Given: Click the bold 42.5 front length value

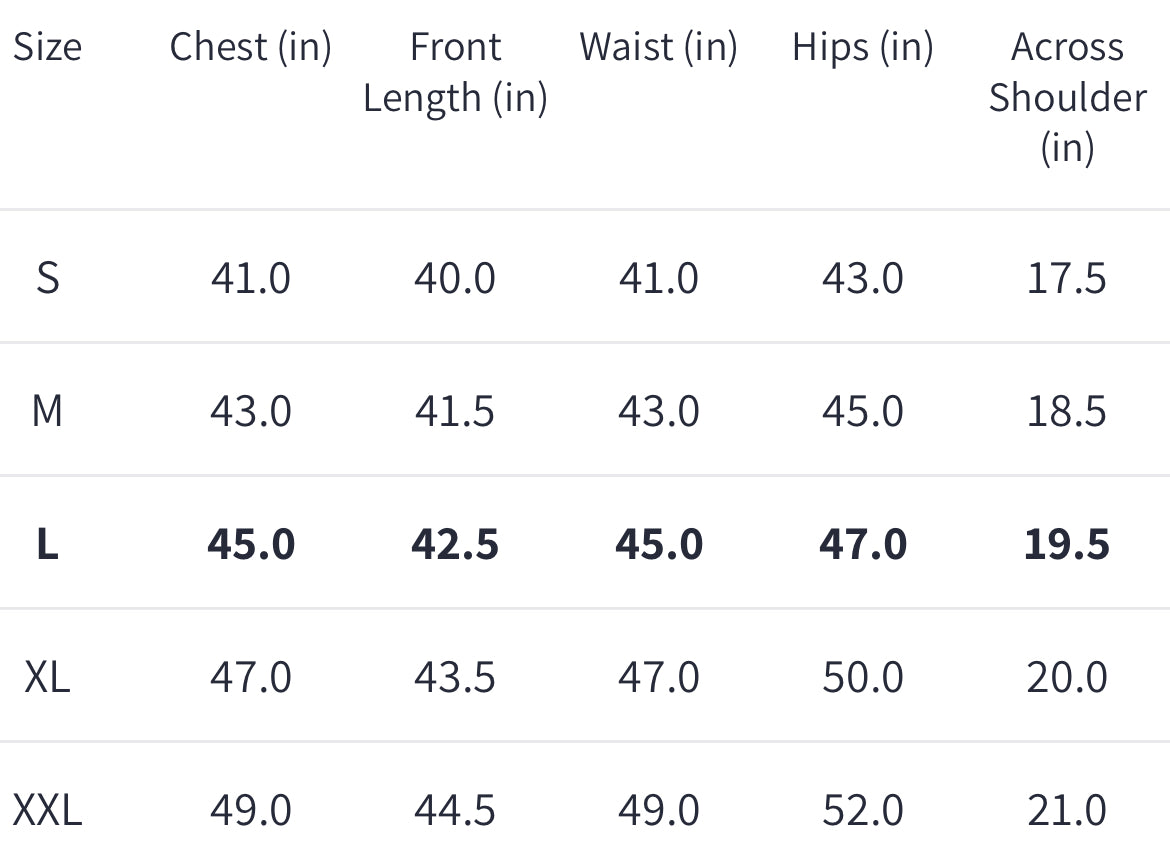Looking at the screenshot, I should point(455,544).
